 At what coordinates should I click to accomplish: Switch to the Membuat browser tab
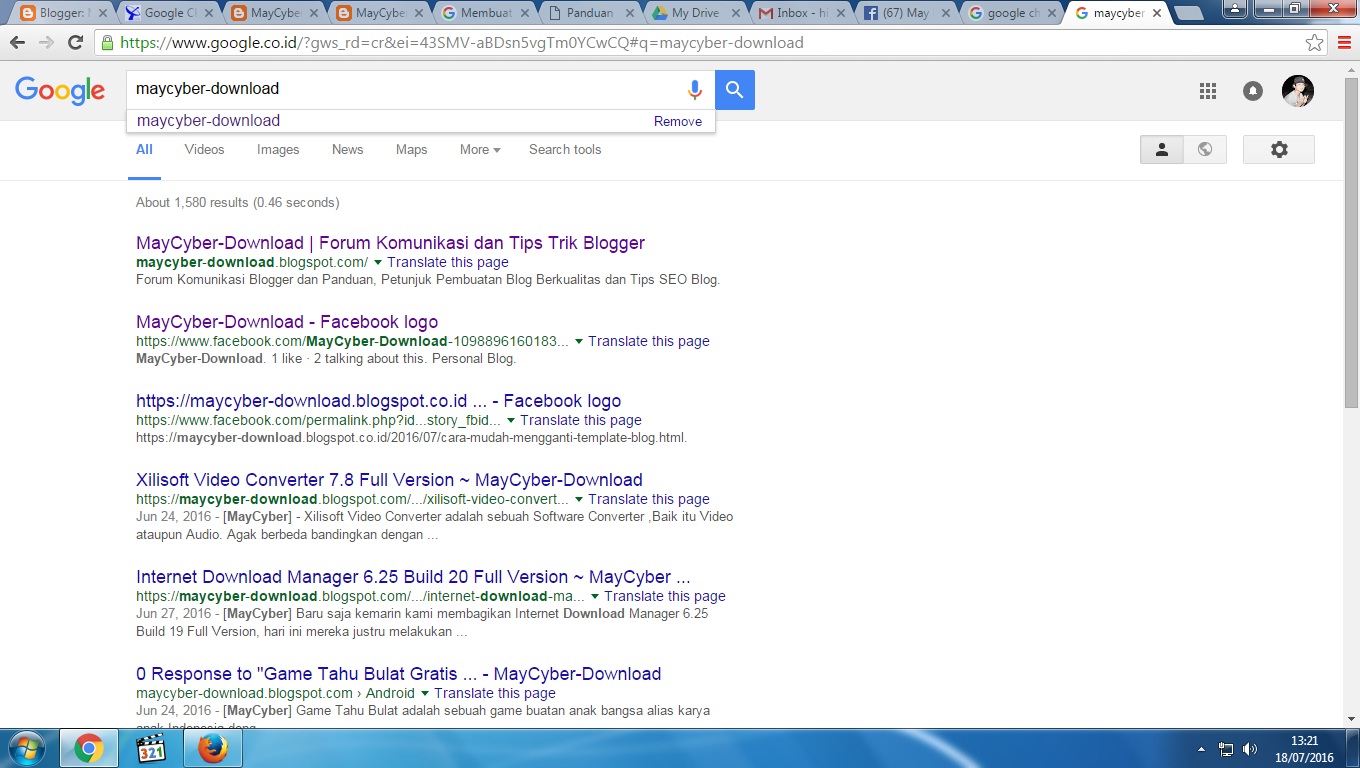click(484, 13)
